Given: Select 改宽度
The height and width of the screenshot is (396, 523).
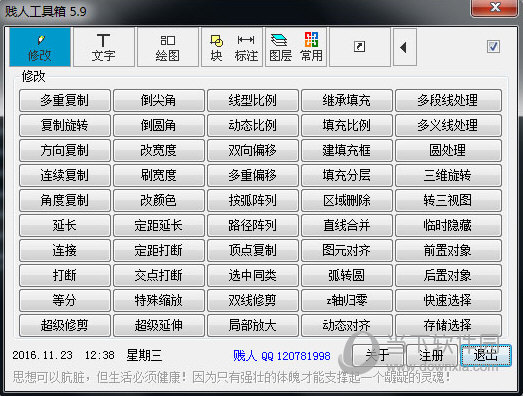Looking at the screenshot, I should 159,150.
